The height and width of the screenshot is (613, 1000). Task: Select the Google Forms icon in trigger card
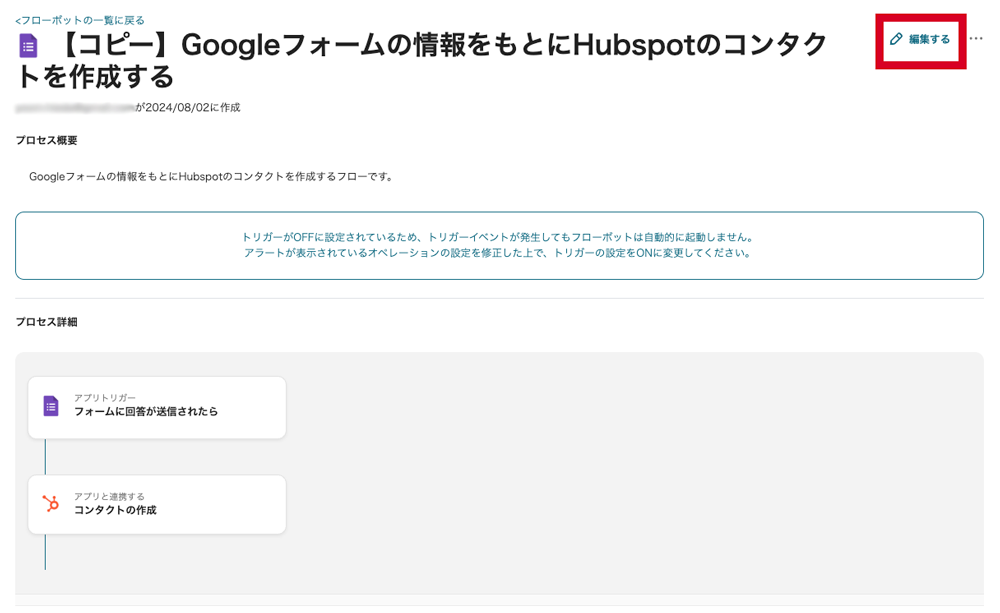point(51,406)
